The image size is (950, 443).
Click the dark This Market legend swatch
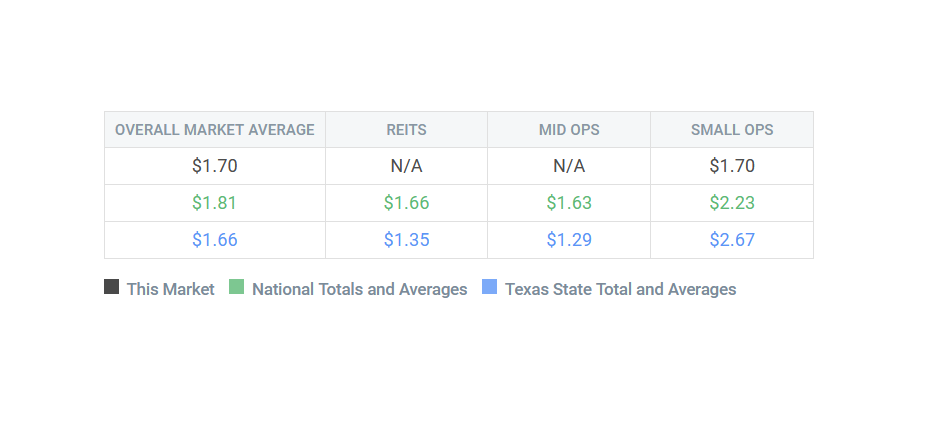coord(111,288)
